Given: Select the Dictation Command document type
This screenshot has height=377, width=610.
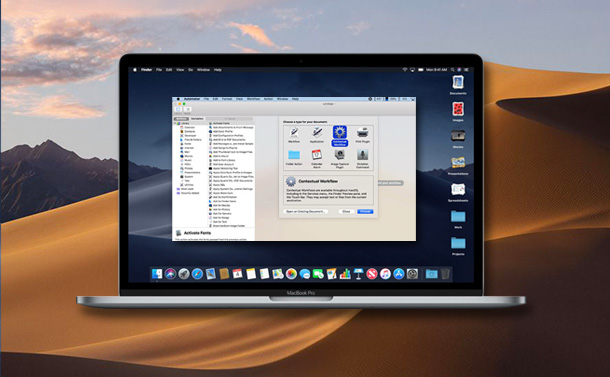Looking at the screenshot, I should (x=363, y=158).
